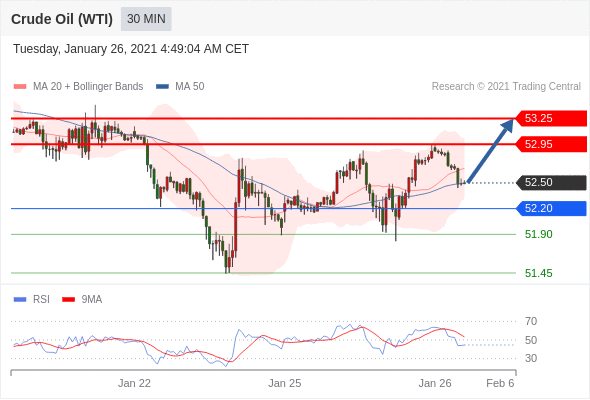The width and height of the screenshot is (590, 400).
Task: Click the Jan 26 date label
Action: tap(435, 383)
